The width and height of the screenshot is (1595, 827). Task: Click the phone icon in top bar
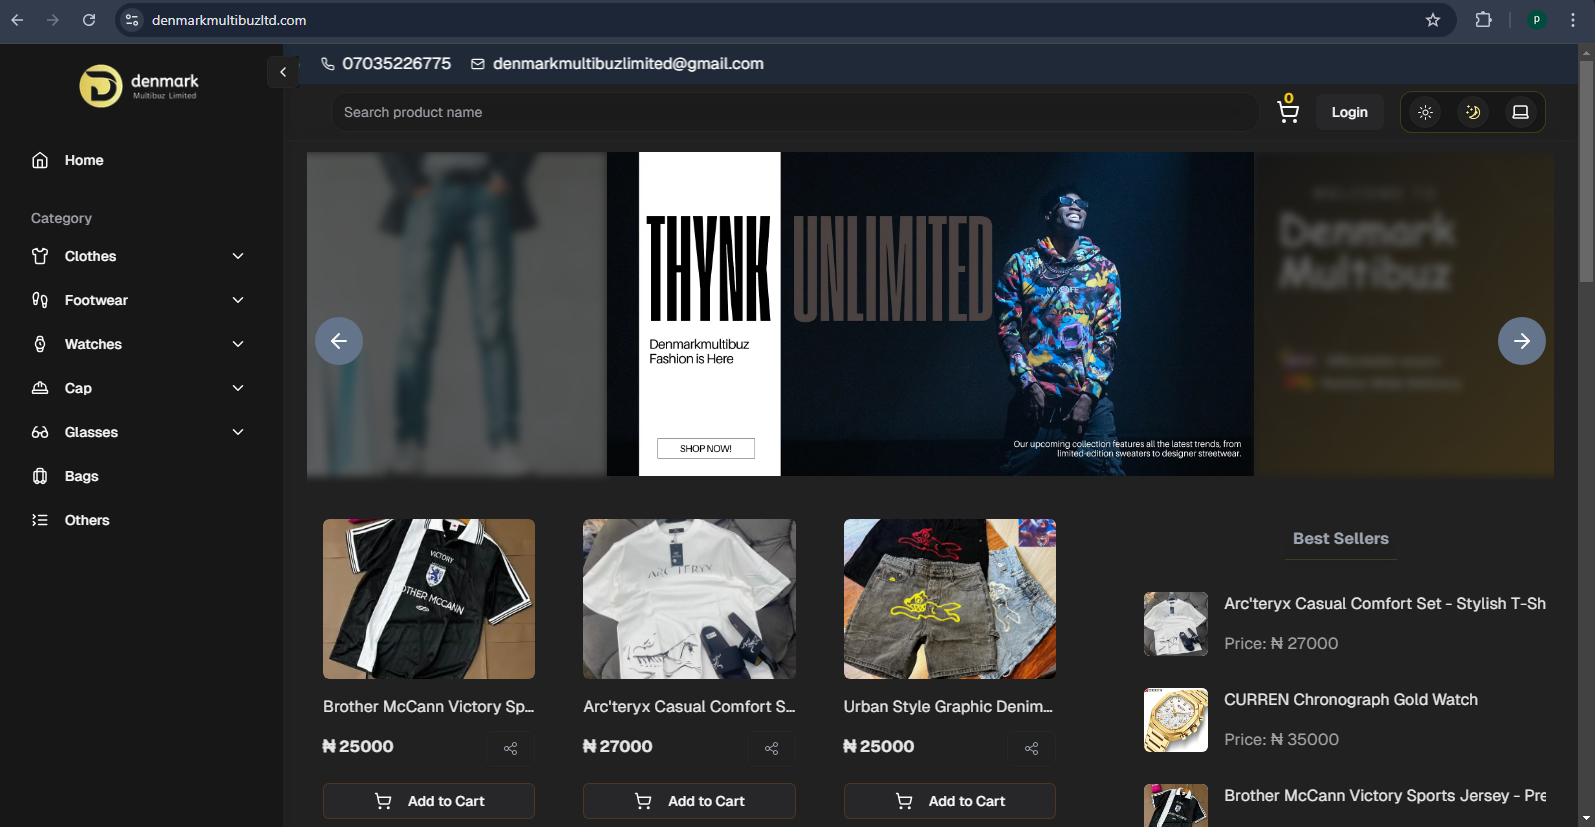pos(327,64)
